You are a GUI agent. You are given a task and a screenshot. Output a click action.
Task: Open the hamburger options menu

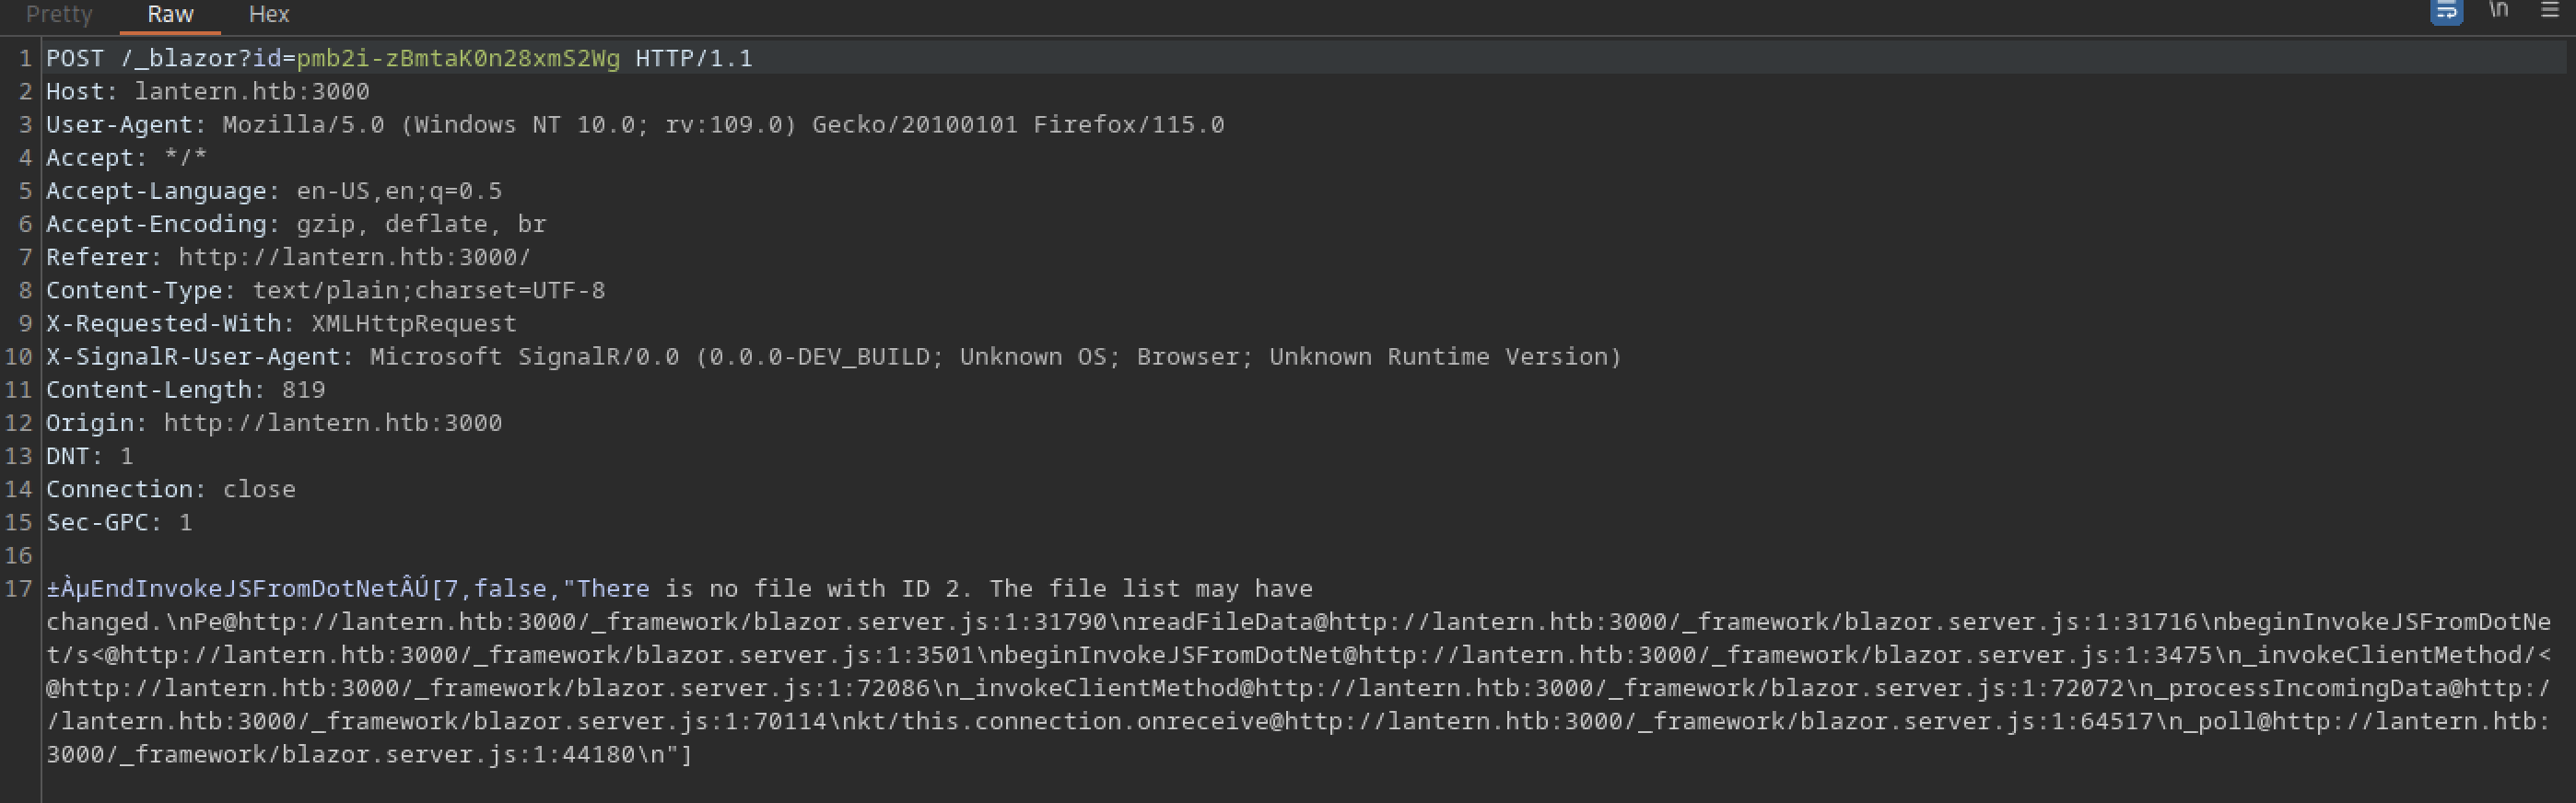click(2549, 10)
